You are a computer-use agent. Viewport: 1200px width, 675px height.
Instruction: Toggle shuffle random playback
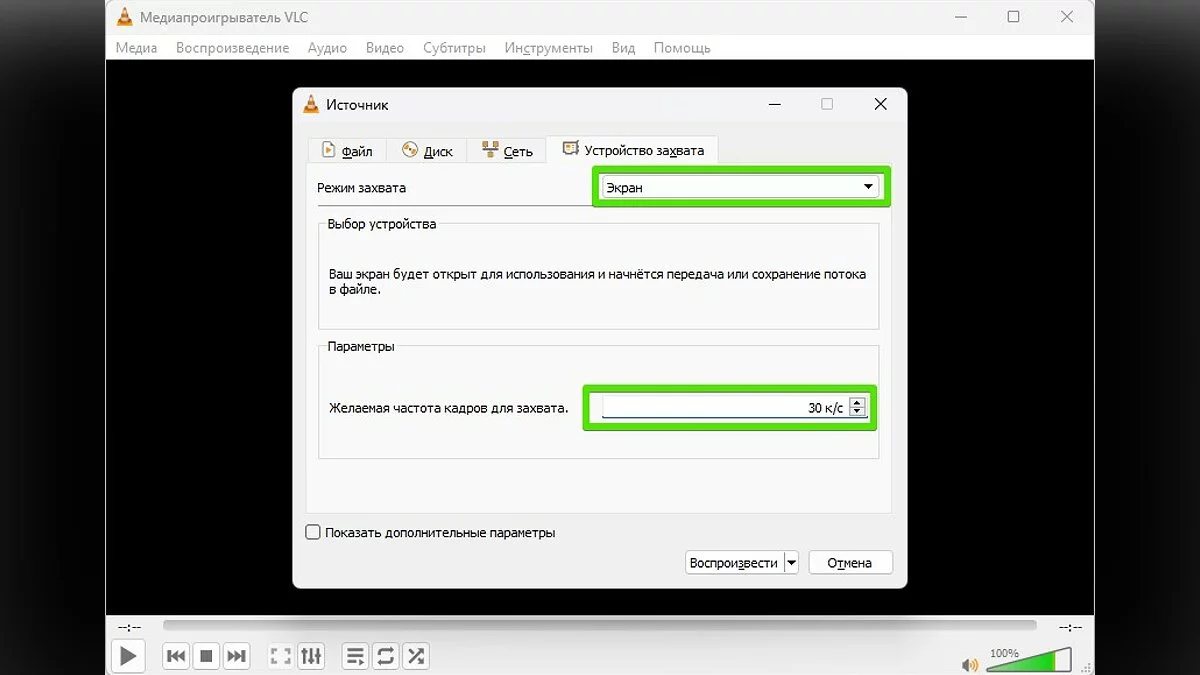(415, 656)
